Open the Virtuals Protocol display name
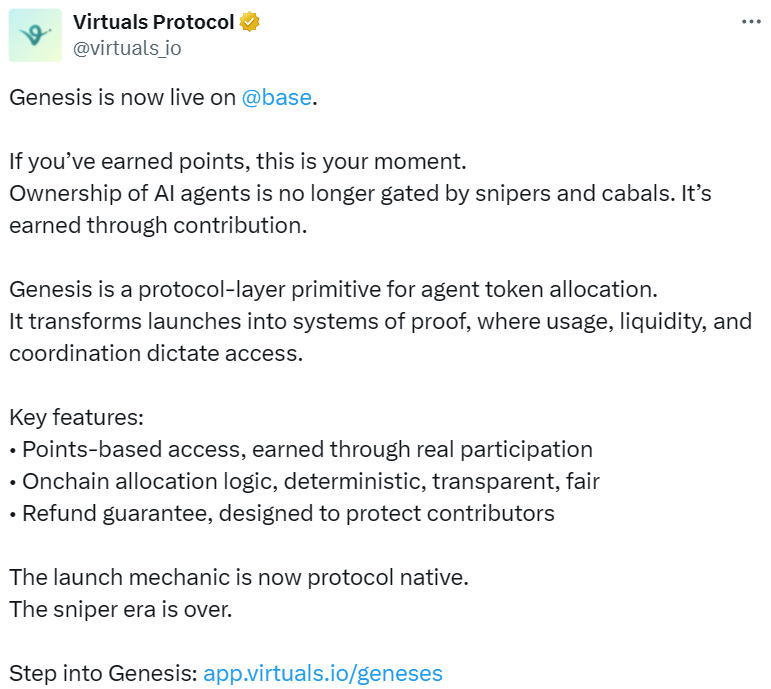This screenshot has width=771, height=689. (153, 22)
